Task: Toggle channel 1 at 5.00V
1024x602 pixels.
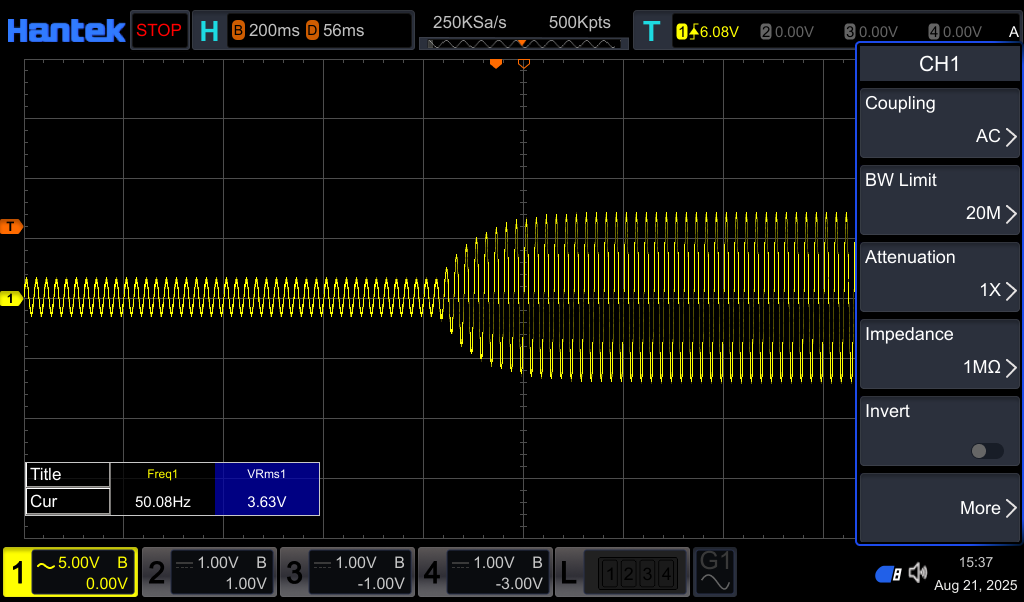Action: (x=70, y=572)
